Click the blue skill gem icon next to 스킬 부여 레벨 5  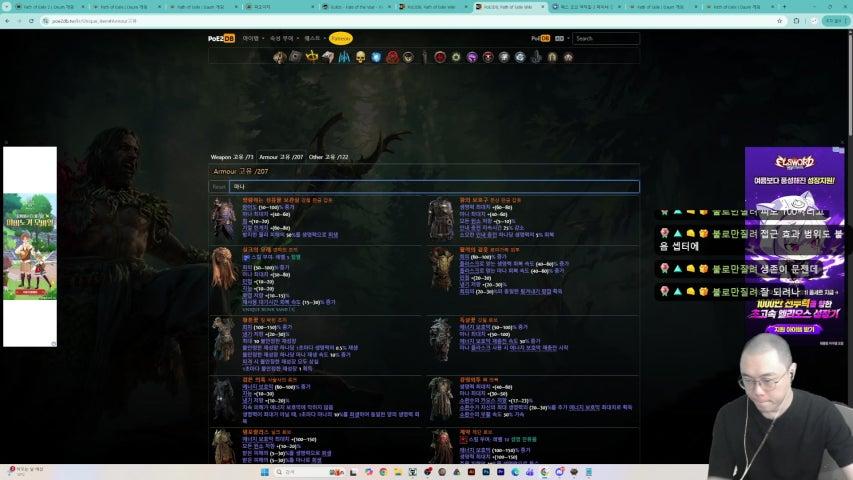(x=246, y=257)
